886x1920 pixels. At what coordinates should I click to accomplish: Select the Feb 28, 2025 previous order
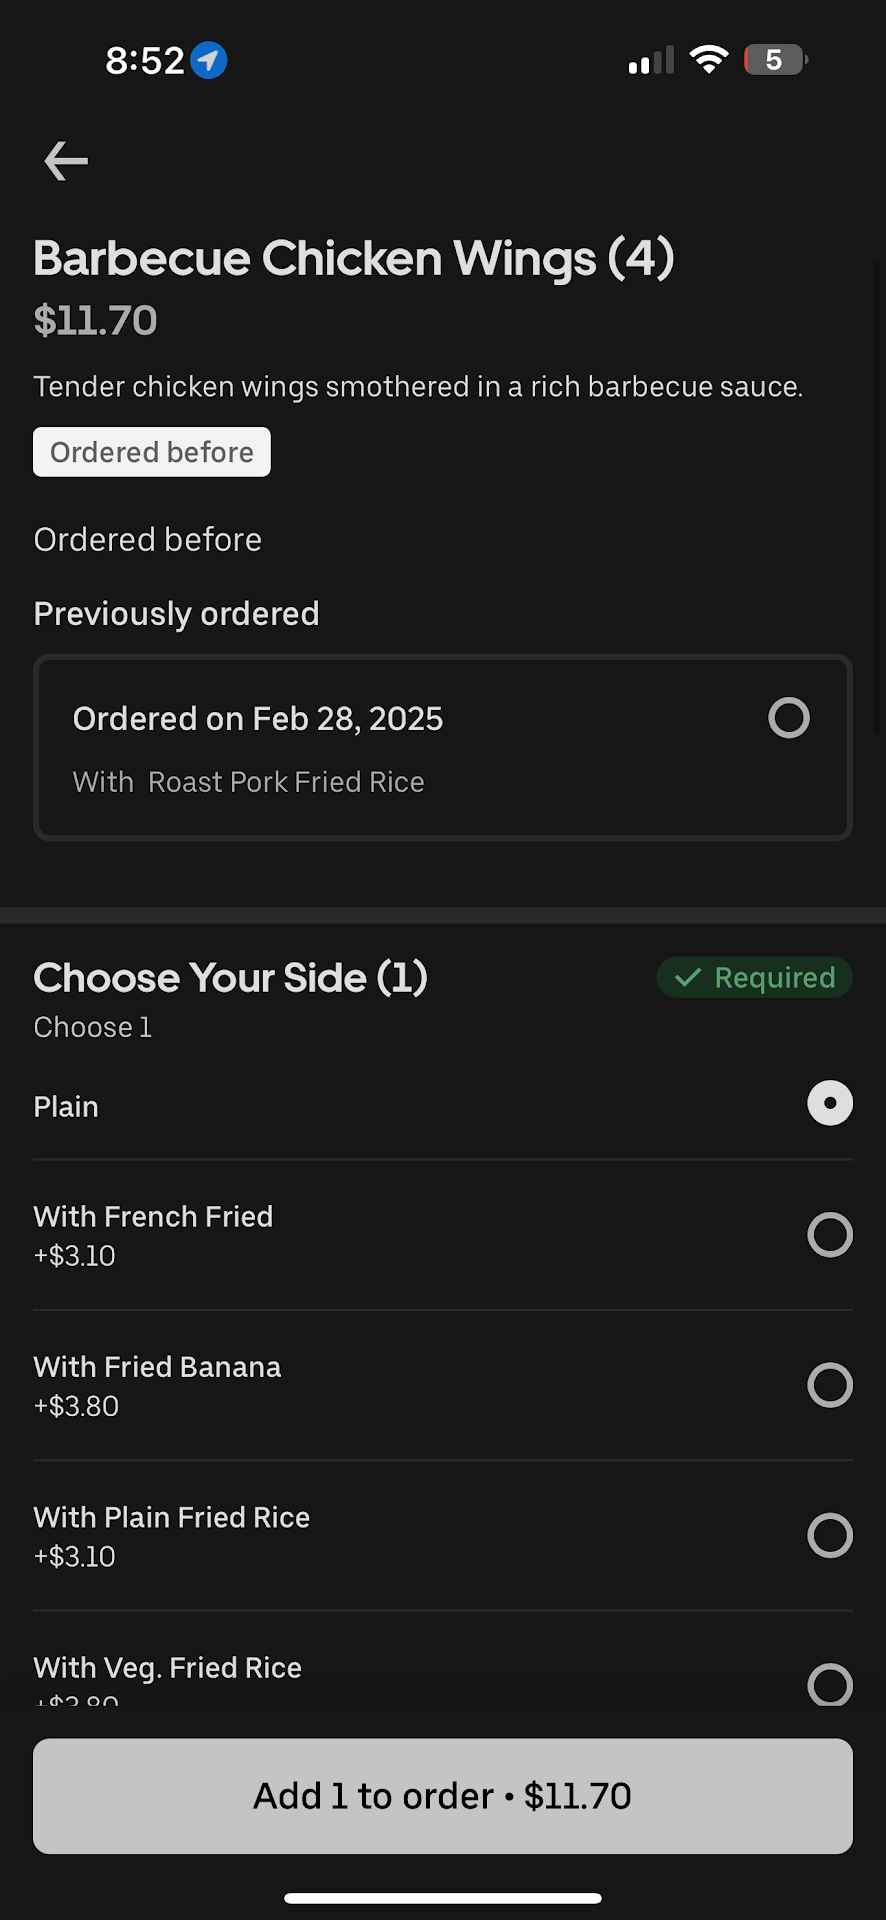[788, 718]
